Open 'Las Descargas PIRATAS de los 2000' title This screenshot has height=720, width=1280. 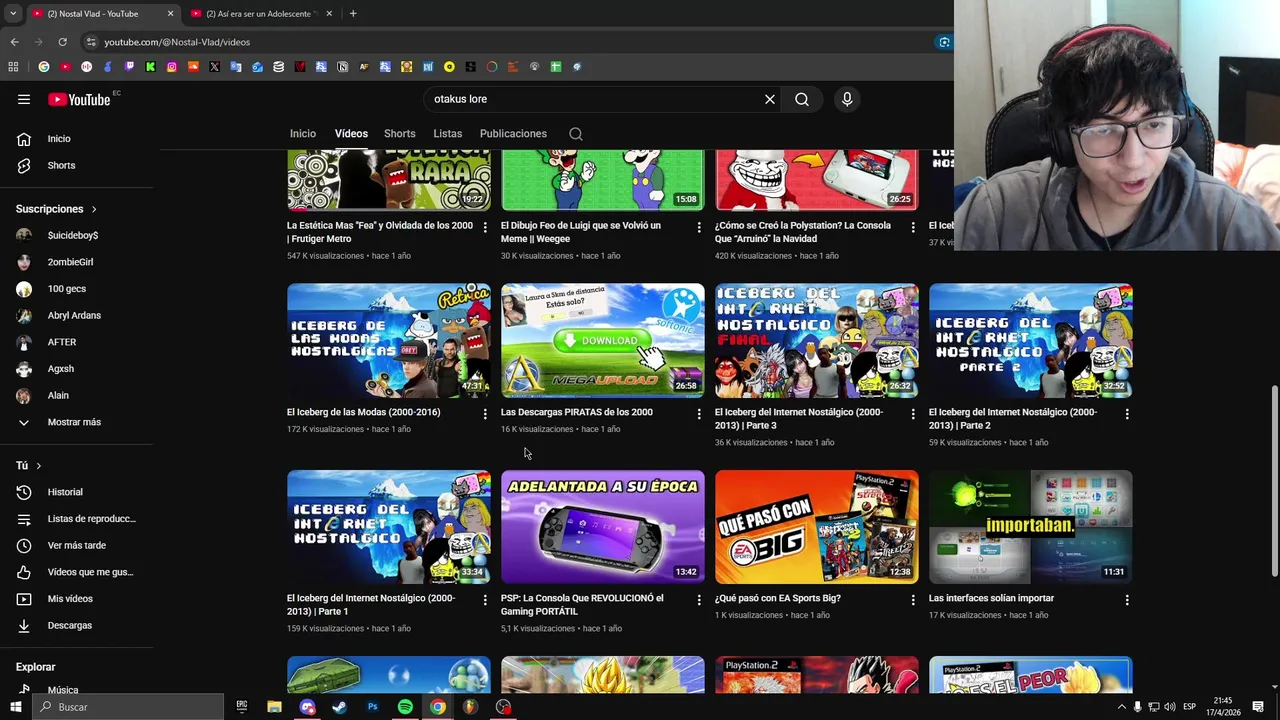pyautogui.click(x=577, y=412)
